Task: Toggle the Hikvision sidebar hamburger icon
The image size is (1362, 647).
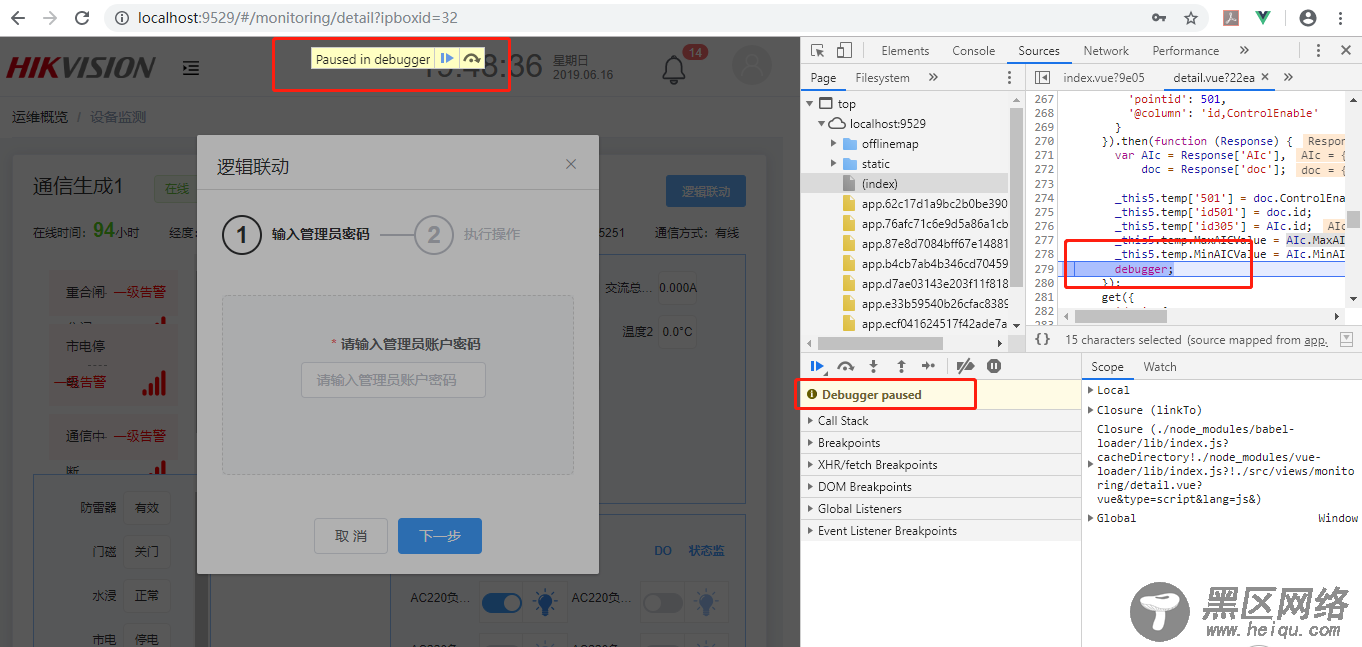Action: tap(190, 68)
